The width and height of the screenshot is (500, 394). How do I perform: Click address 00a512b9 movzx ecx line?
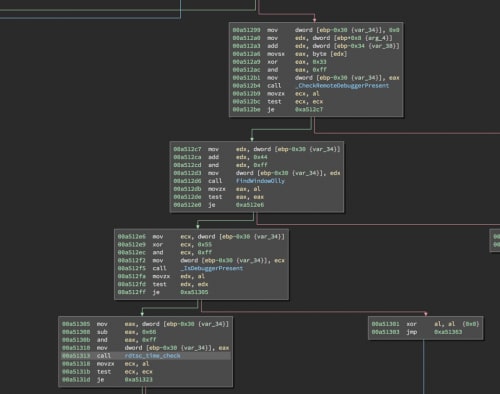(x=247, y=94)
